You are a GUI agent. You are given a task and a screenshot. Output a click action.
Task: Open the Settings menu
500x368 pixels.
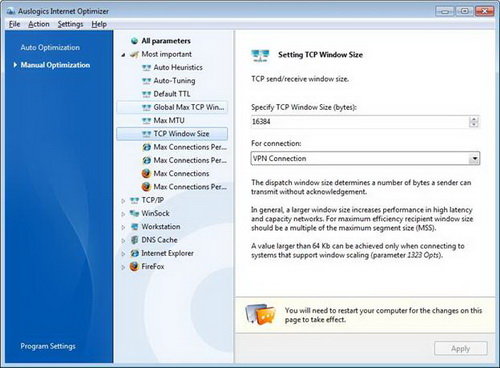[x=70, y=24]
